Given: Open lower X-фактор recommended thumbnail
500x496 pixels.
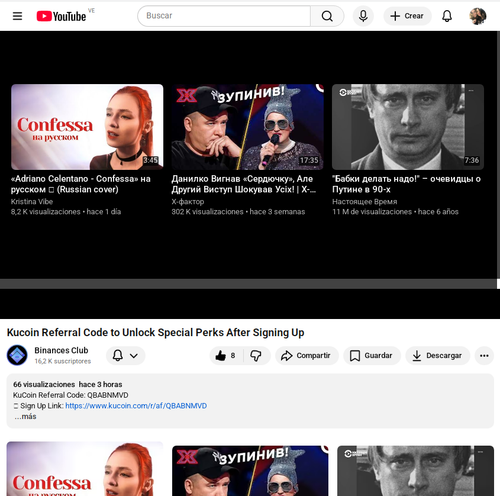Looking at the screenshot, I should click(250, 471).
